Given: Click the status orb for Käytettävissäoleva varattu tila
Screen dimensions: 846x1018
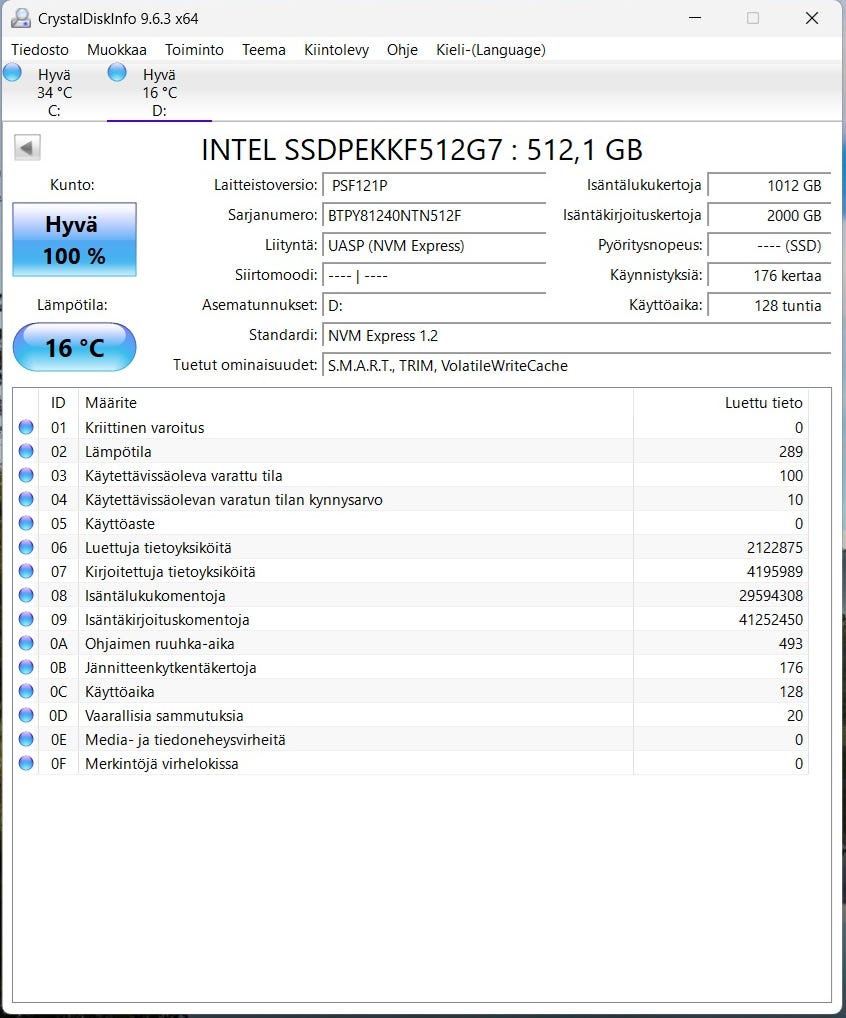Looking at the screenshot, I should [x=26, y=475].
